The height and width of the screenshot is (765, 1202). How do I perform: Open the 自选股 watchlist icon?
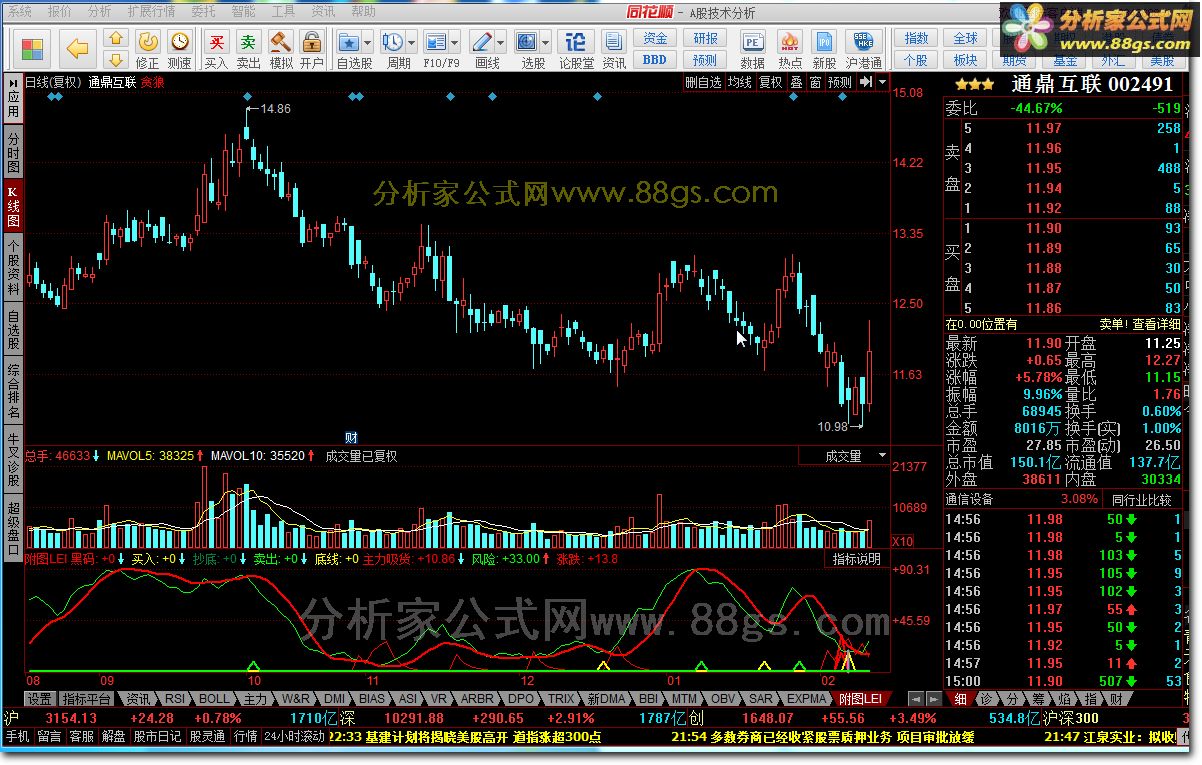(x=349, y=42)
